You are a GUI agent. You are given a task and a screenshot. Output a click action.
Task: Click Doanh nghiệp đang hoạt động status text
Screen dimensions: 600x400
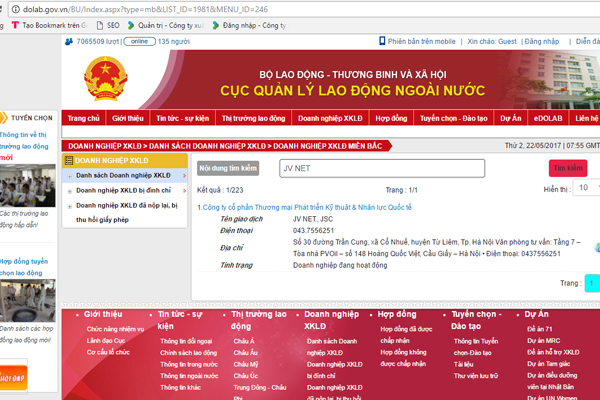tap(340, 265)
